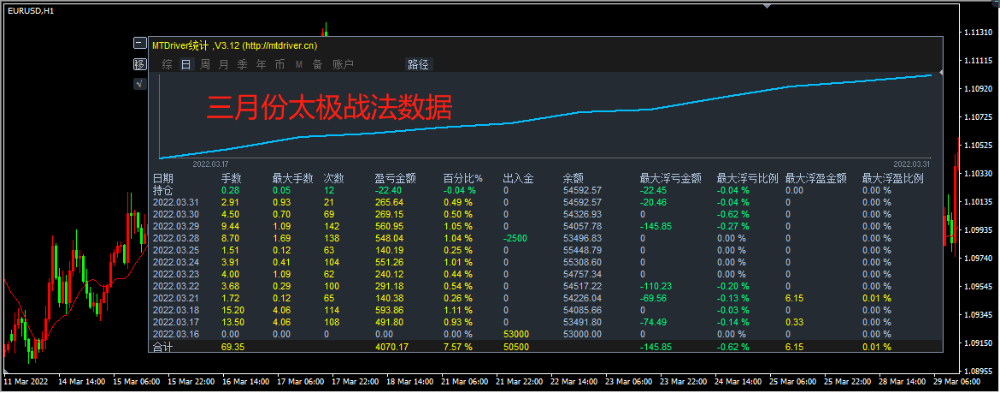Click the 盈亏金额 column header
Screen dimensions: 1000x393
coord(395,179)
